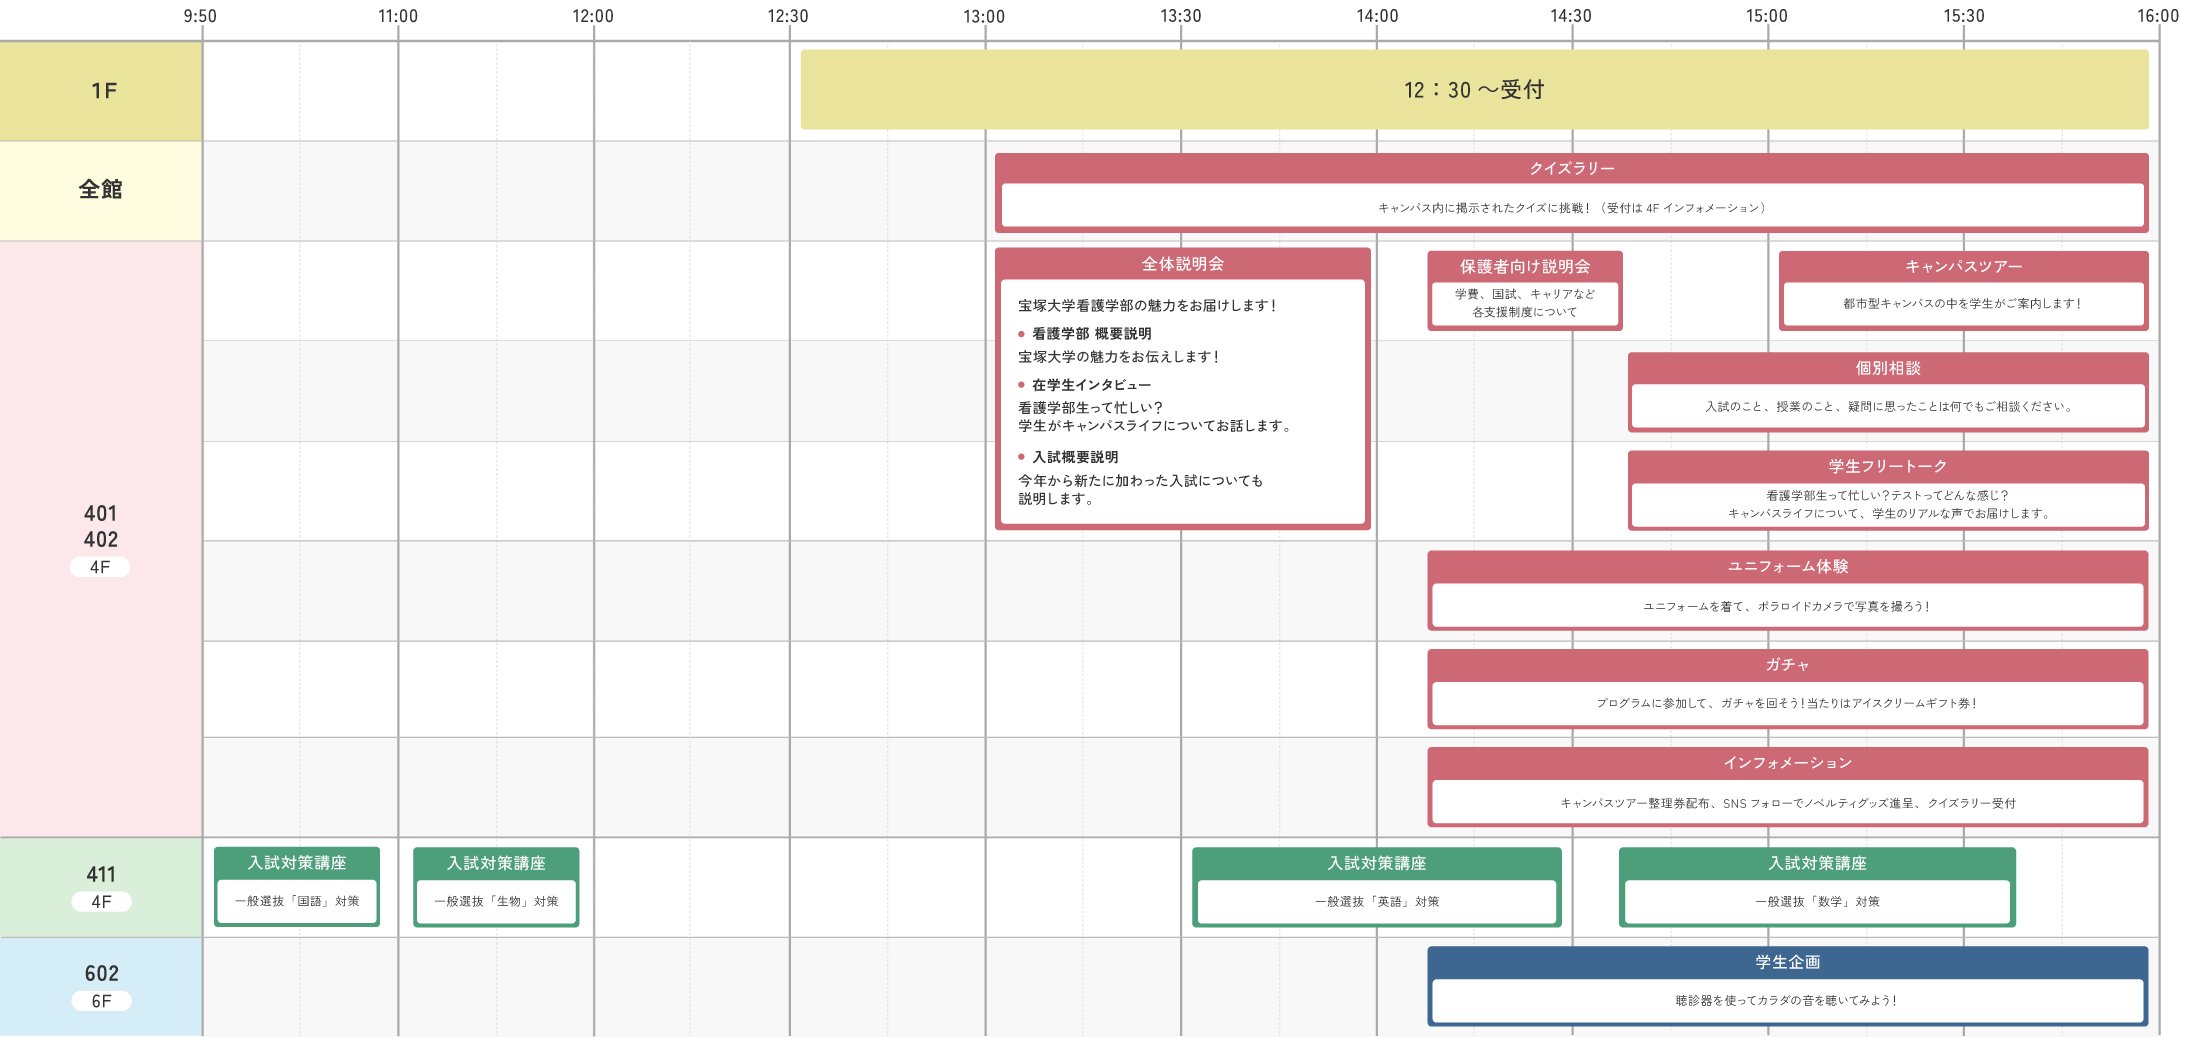Choose the 入試対策講座 for 数学
Screen dimensions: 2188x1037
pyautogui.click(x=1817, y=887)
